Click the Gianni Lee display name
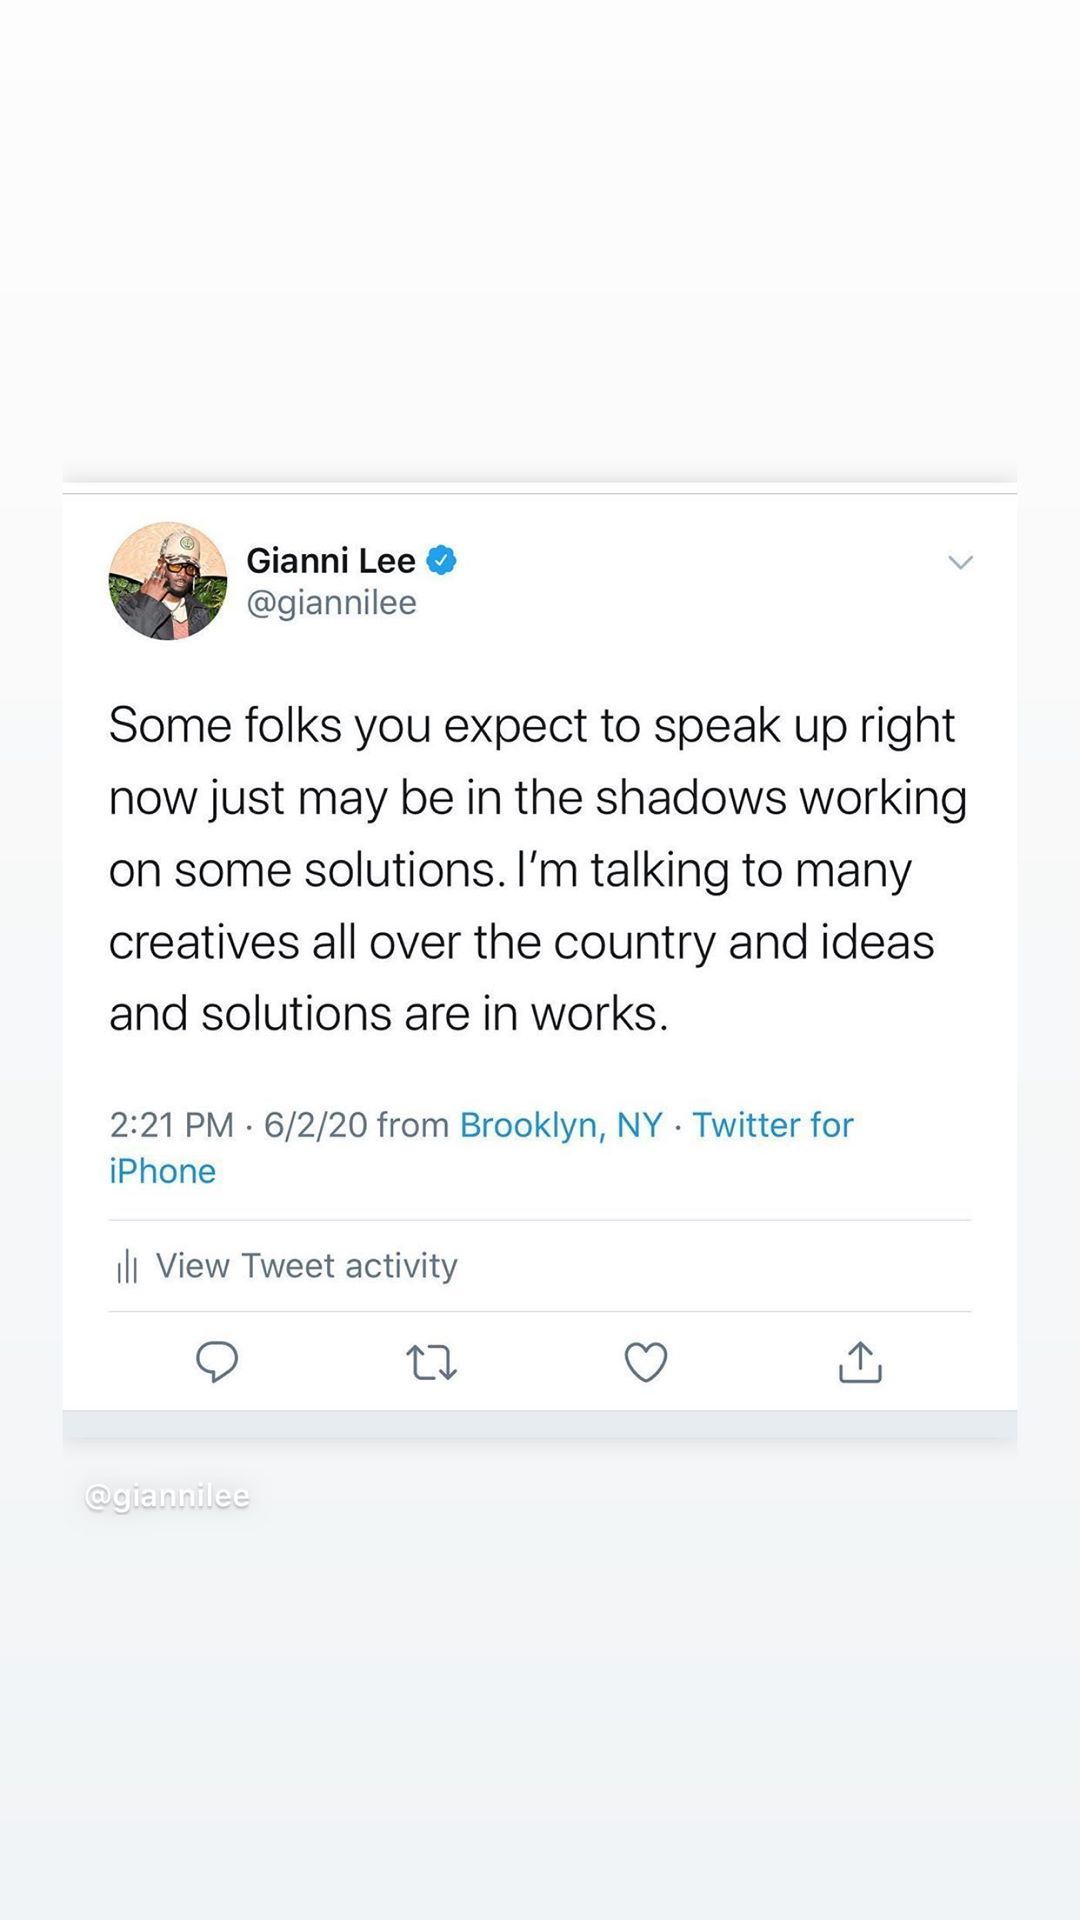The image size is (1080, 1920). (331, 560)
